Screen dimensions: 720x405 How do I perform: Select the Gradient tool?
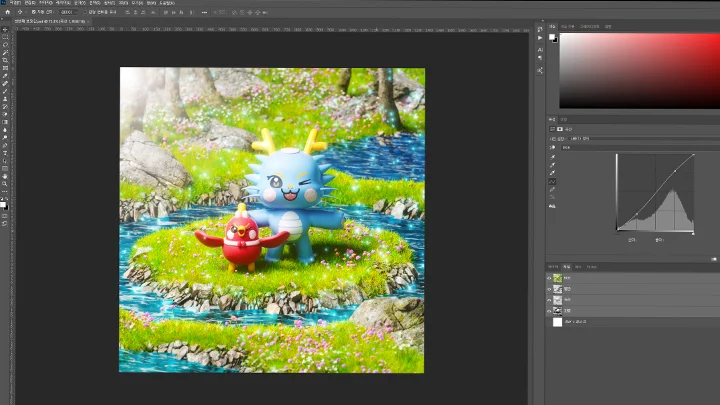[x=5, y=122]
